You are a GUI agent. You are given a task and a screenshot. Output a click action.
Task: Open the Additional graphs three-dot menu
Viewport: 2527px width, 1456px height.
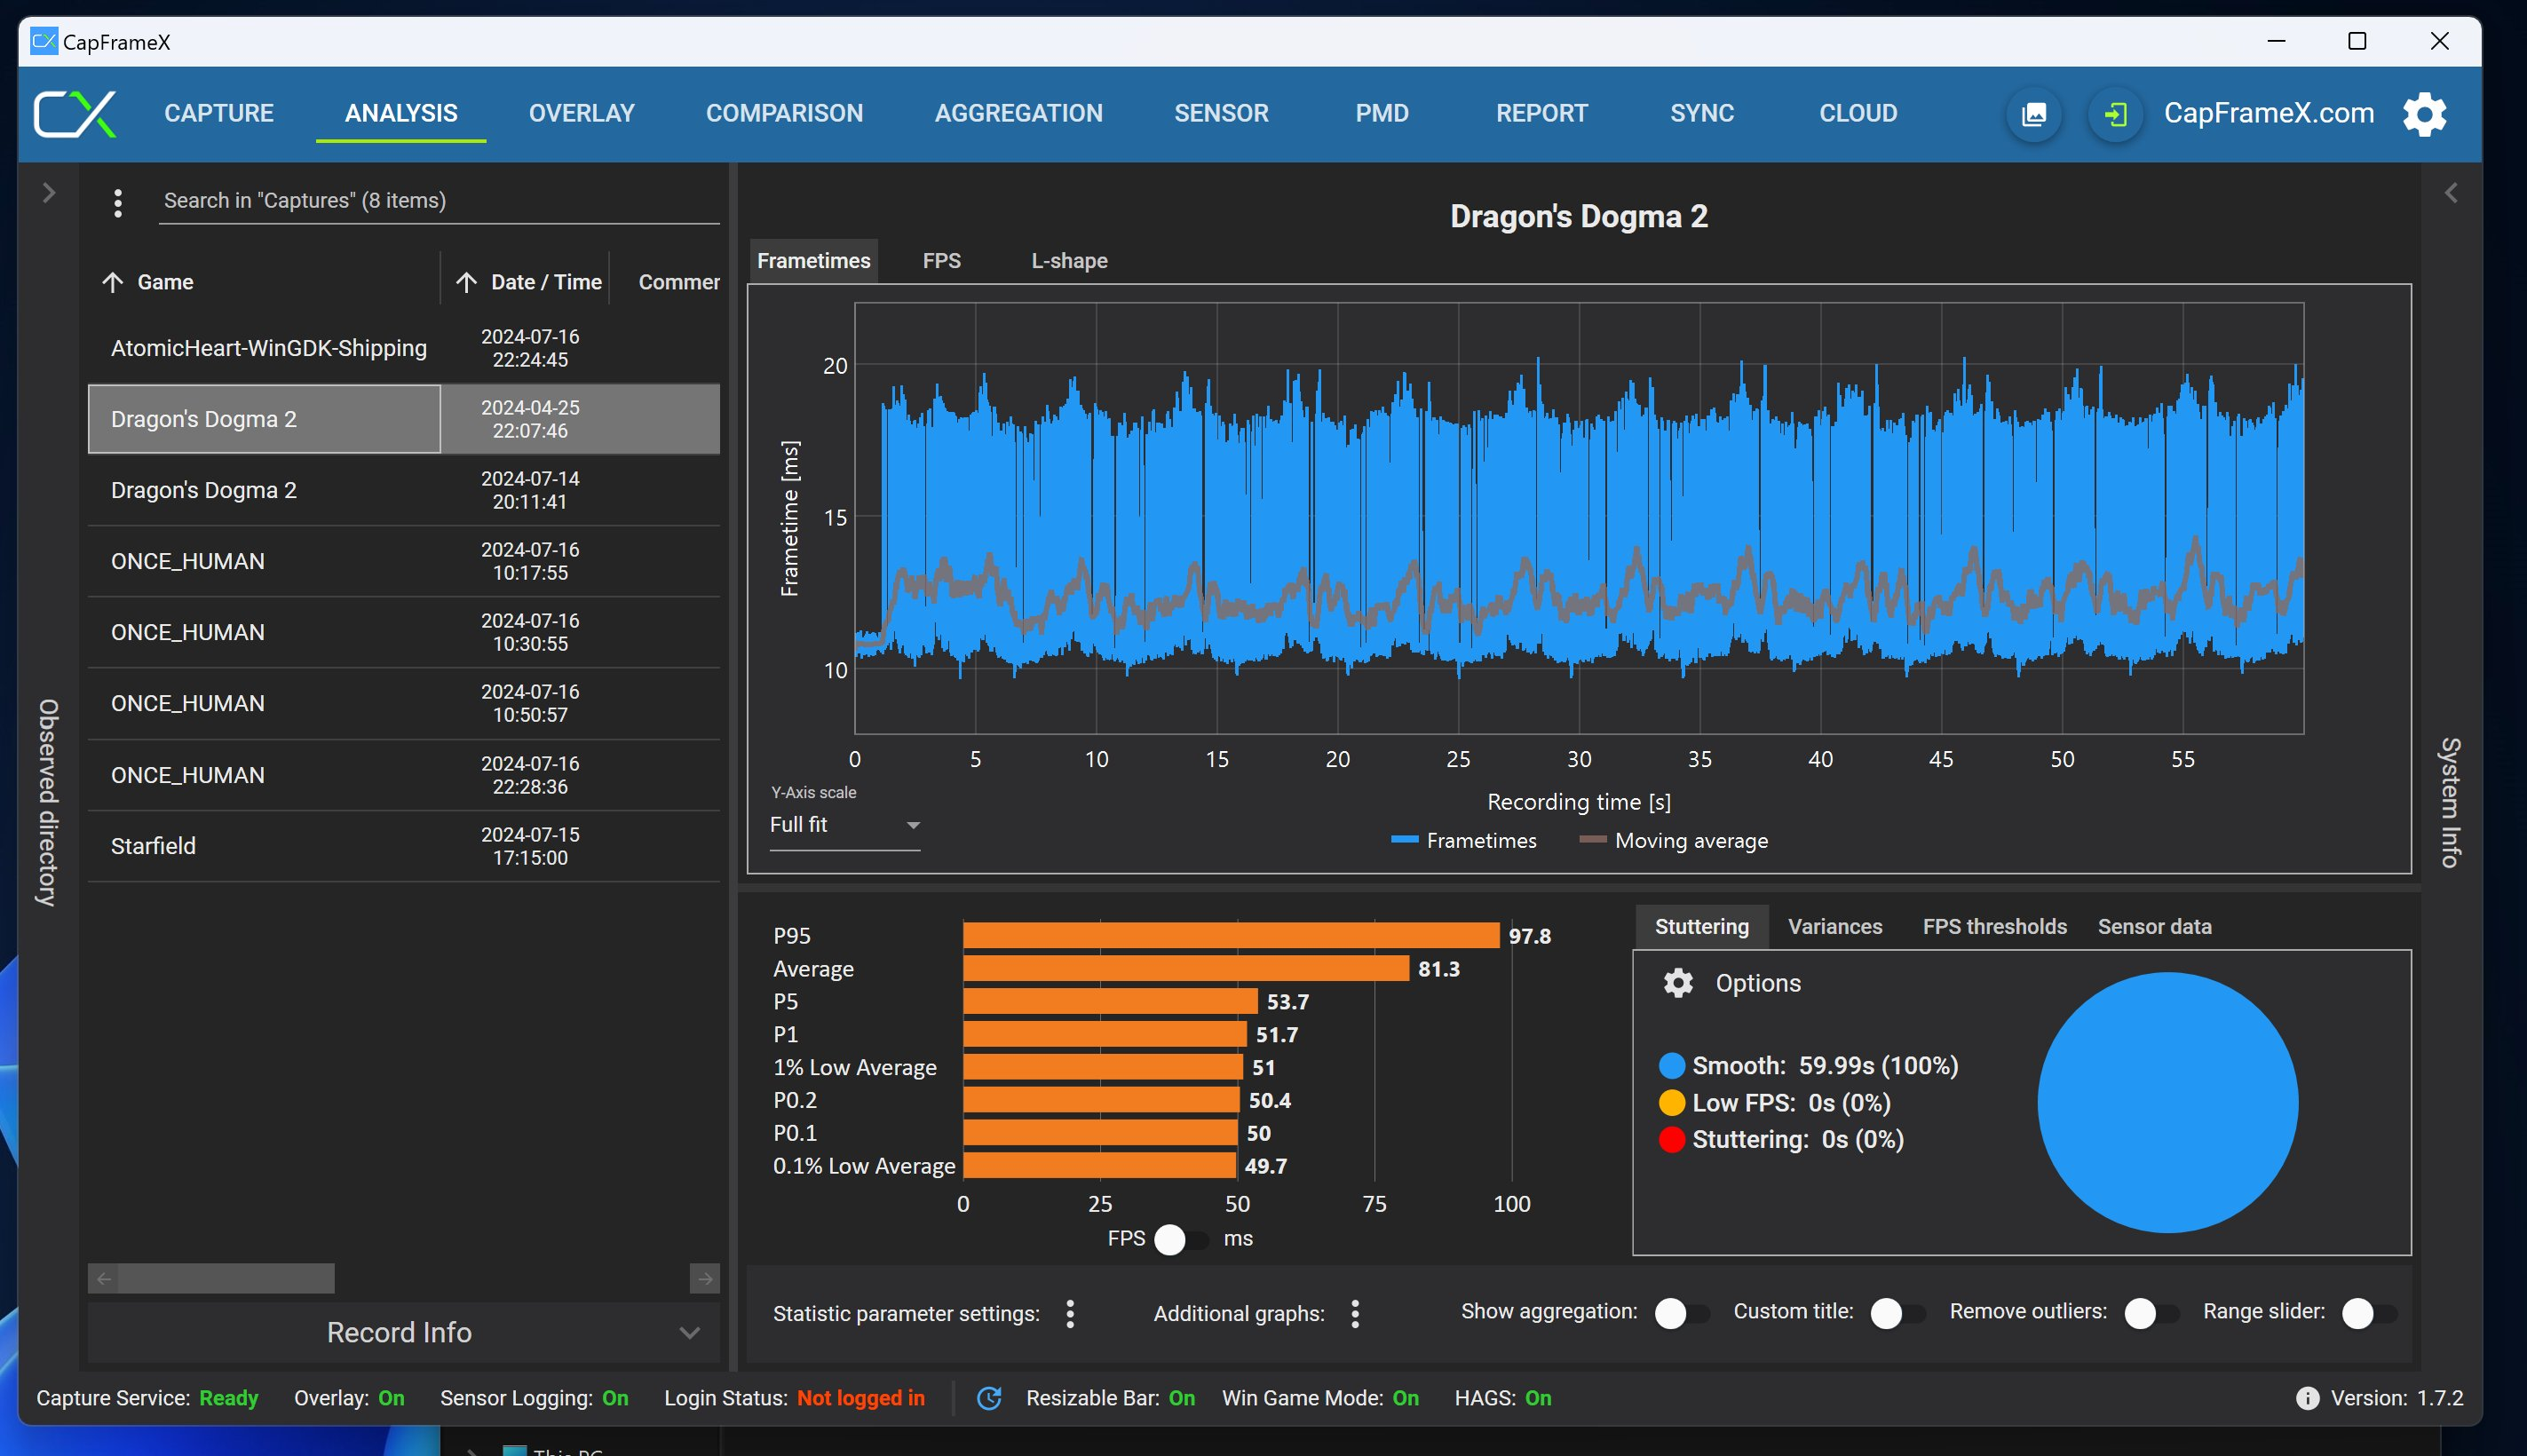coord(1355,1313)
